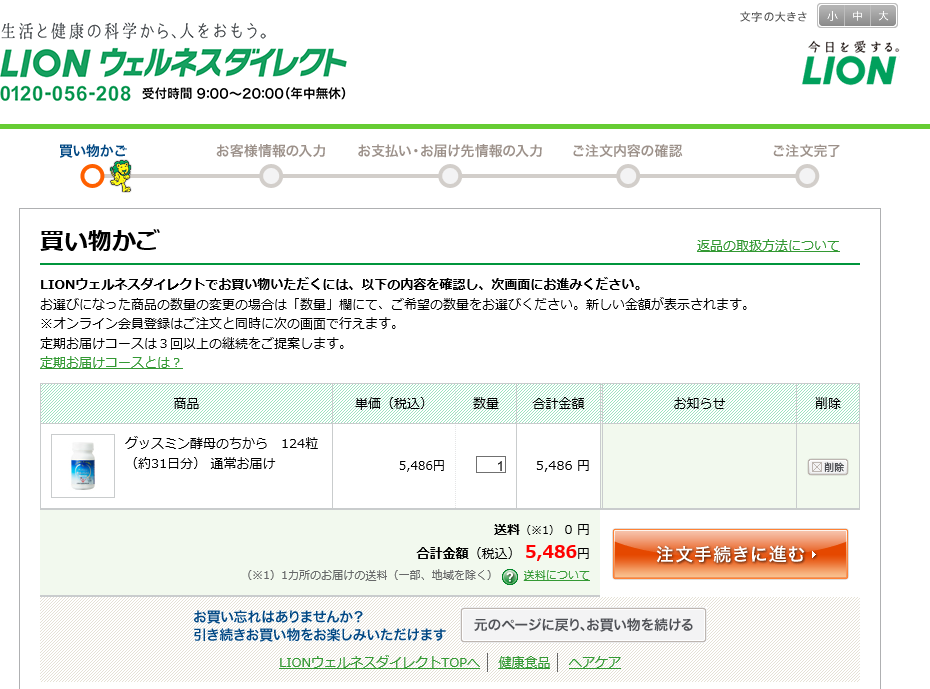This screenshot has height=689, width=930.
Task: Click 元のページに戻り、お買い物を続ける button
Action: point(584,625)
